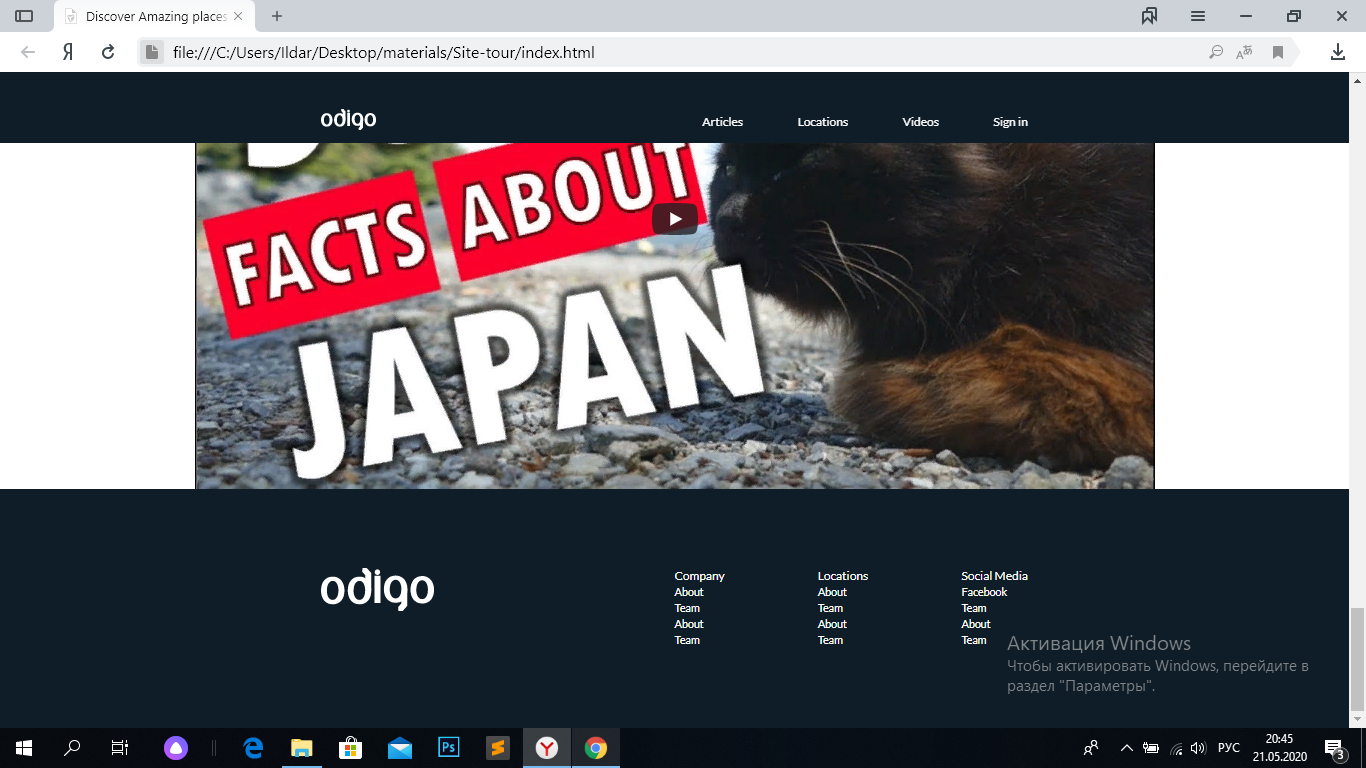Open the bookmarks manager icon in title bar
1366x768 pixels.
point(1149,16)
